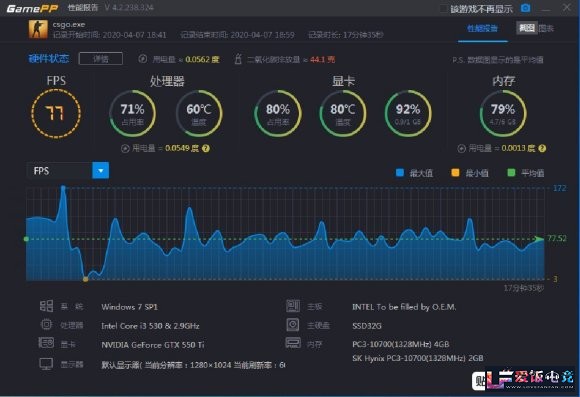
Task: Switch to the highlighted 概图 view
Action: (x=527, y=28)
